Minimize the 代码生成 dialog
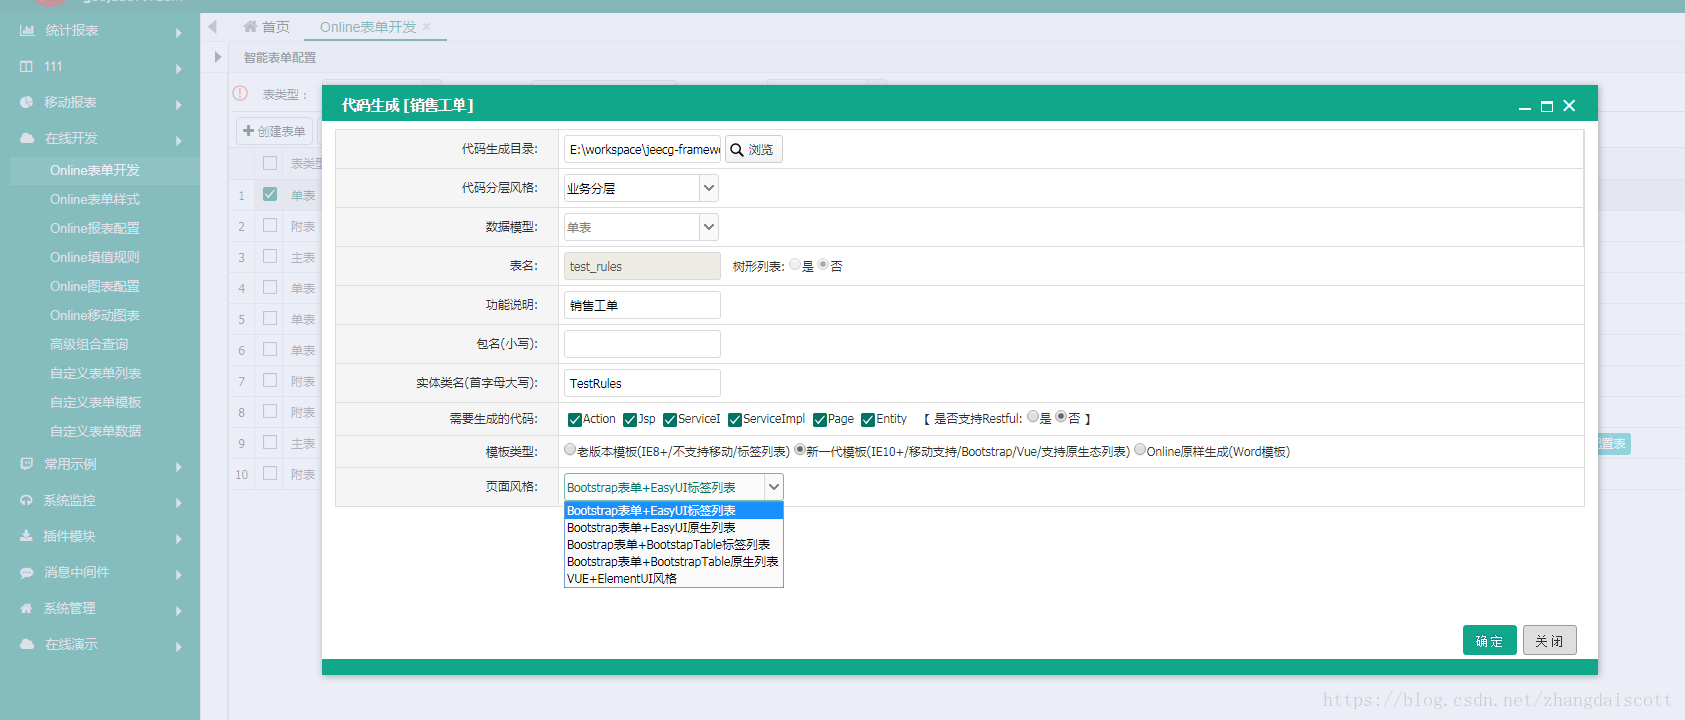Image resolution: width=1685 pixels, height=720 pixels. [1525, 106]
